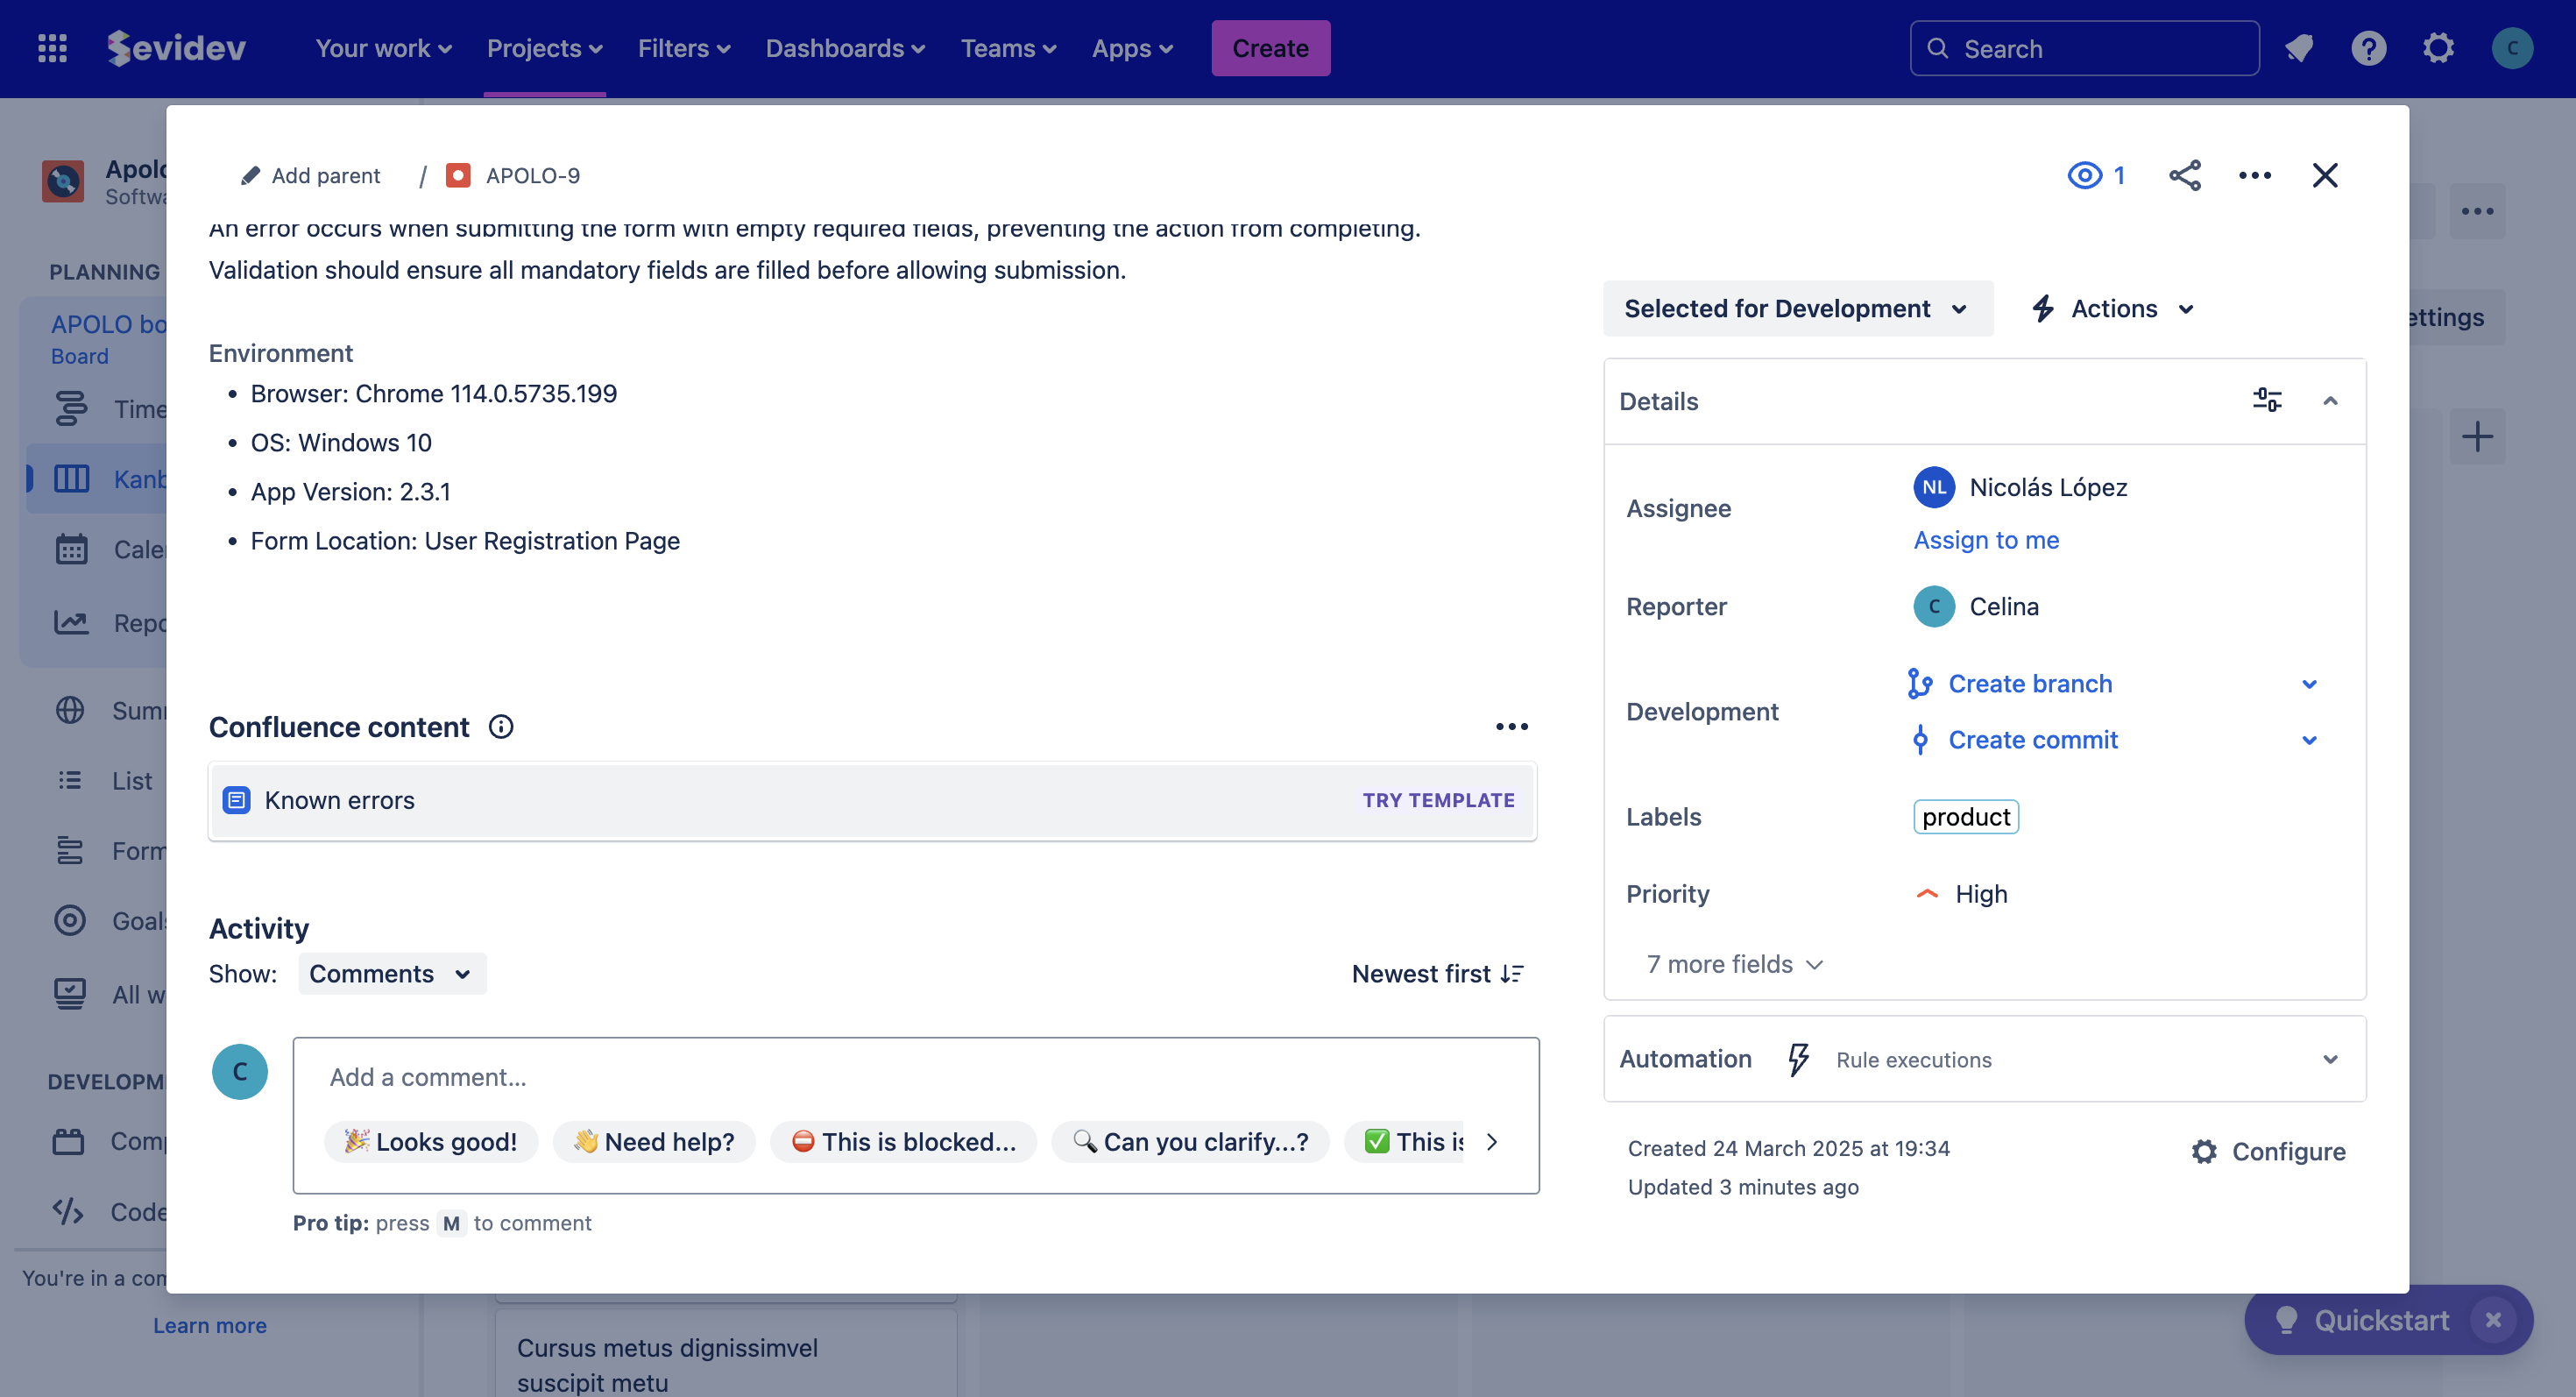Insert the Looks good! quick comment

pos(431,1141)
